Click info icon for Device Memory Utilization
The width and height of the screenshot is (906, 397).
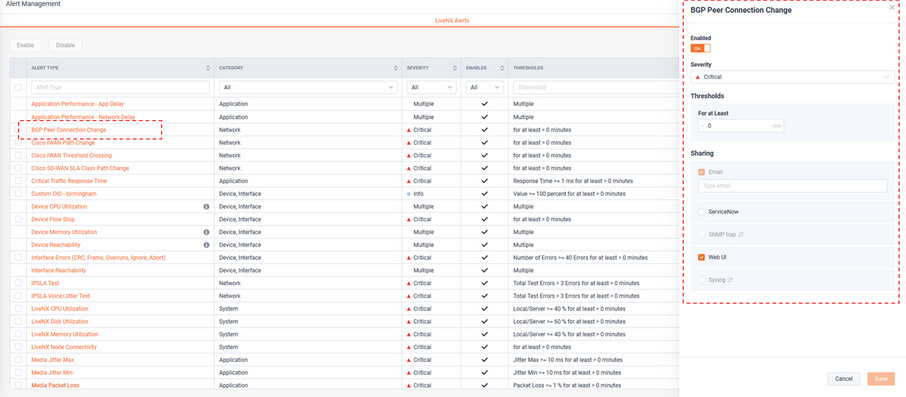[x=206, y=232]
